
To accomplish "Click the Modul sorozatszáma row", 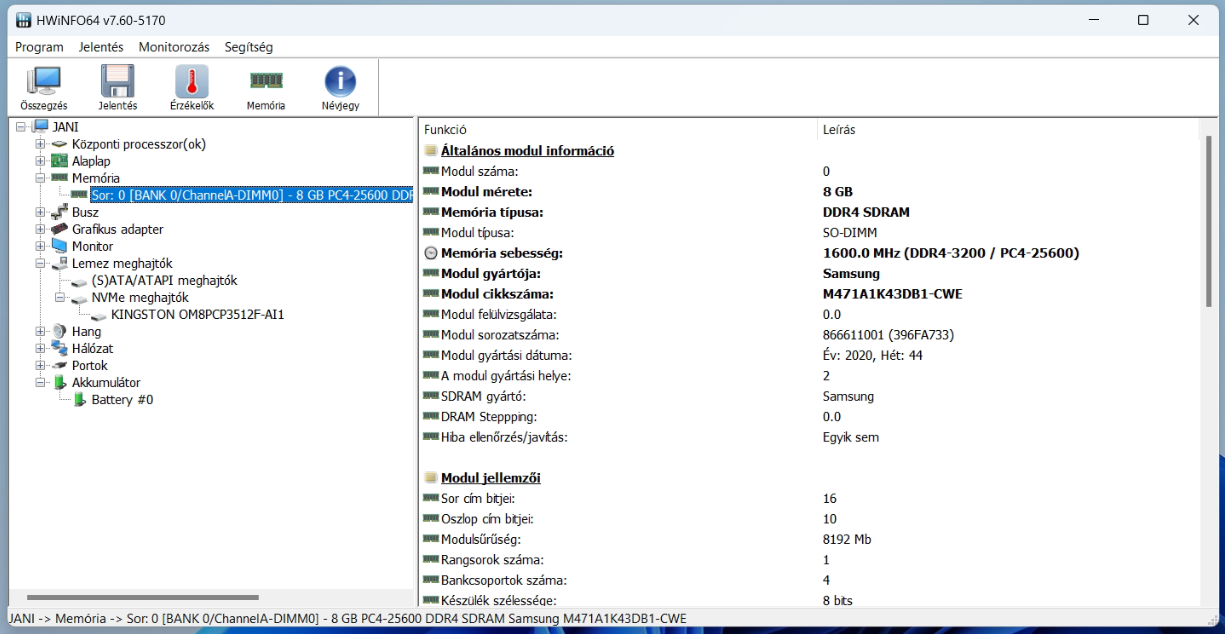I will [x=808, y=335].
